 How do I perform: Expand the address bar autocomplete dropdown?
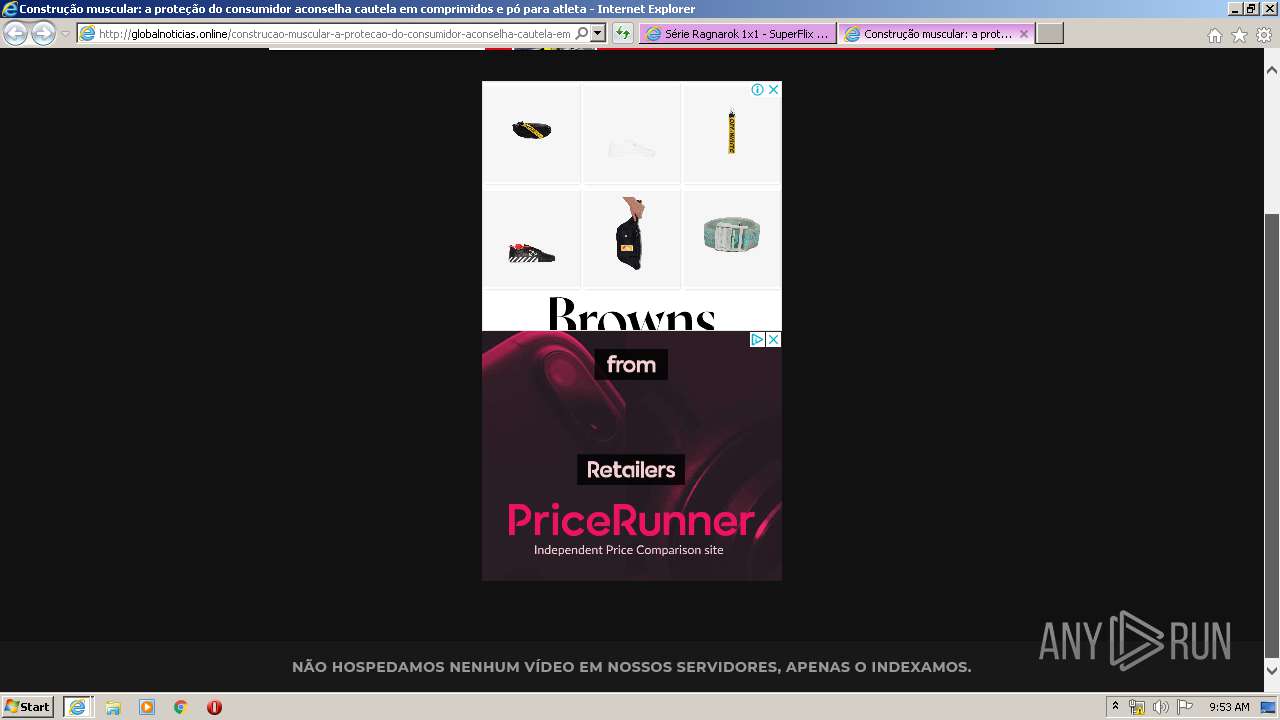pos(598,33)
